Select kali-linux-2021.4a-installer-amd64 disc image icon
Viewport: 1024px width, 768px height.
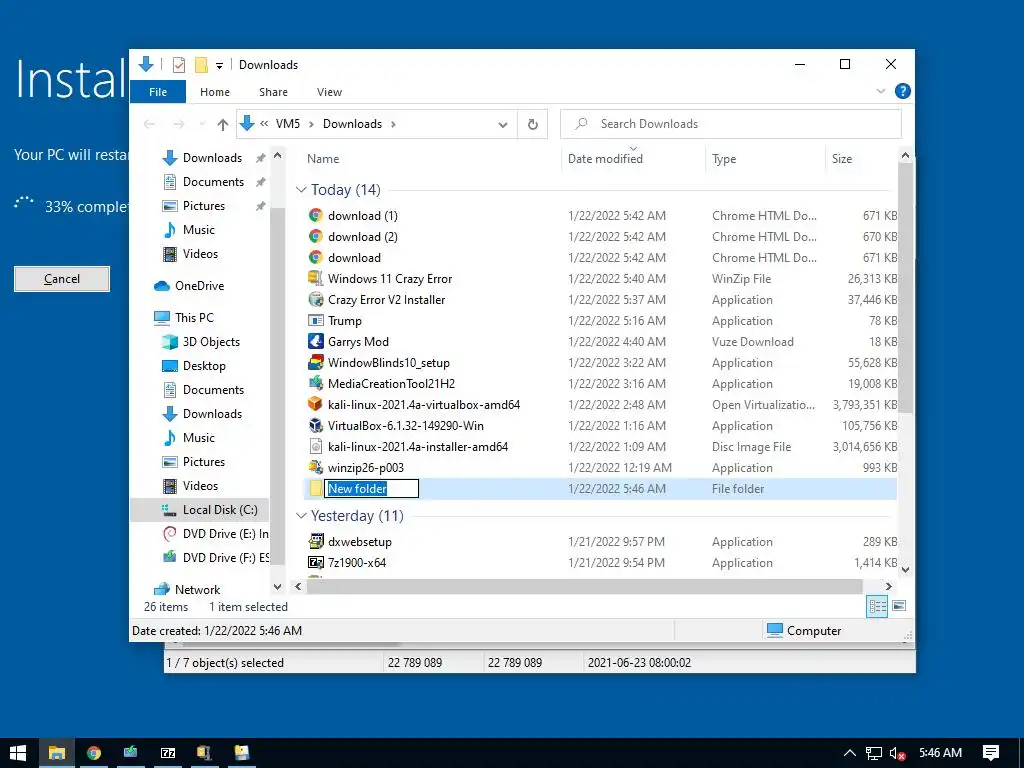[x=315, y=447]
